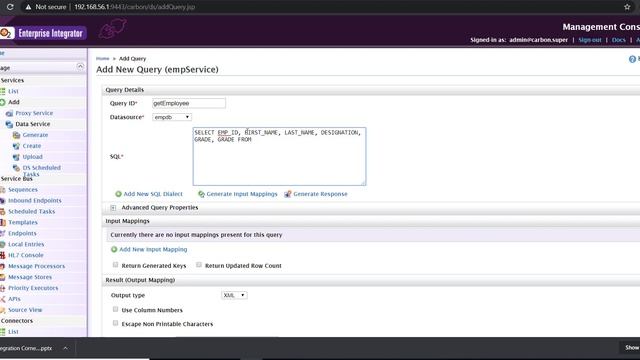
Task: Open Source View menu item
Action: (x=25, y=310)
